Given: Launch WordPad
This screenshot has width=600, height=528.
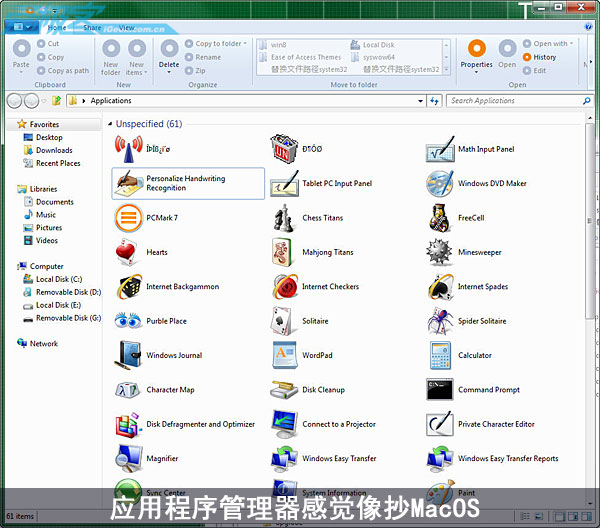Looking at the screenshot, I should pyautogui.click(x=301, y=355).
